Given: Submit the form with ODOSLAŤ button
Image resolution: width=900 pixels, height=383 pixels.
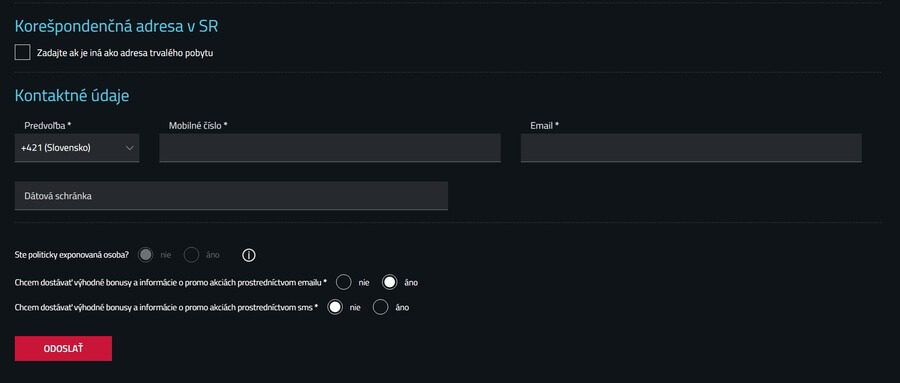Looking at the screenshot, I should (63, 349).
